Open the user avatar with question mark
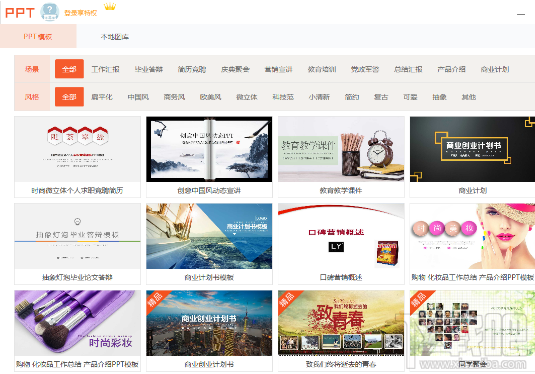Image resolution: width=535 pixels, height=374 pixels. click(49, 12)
